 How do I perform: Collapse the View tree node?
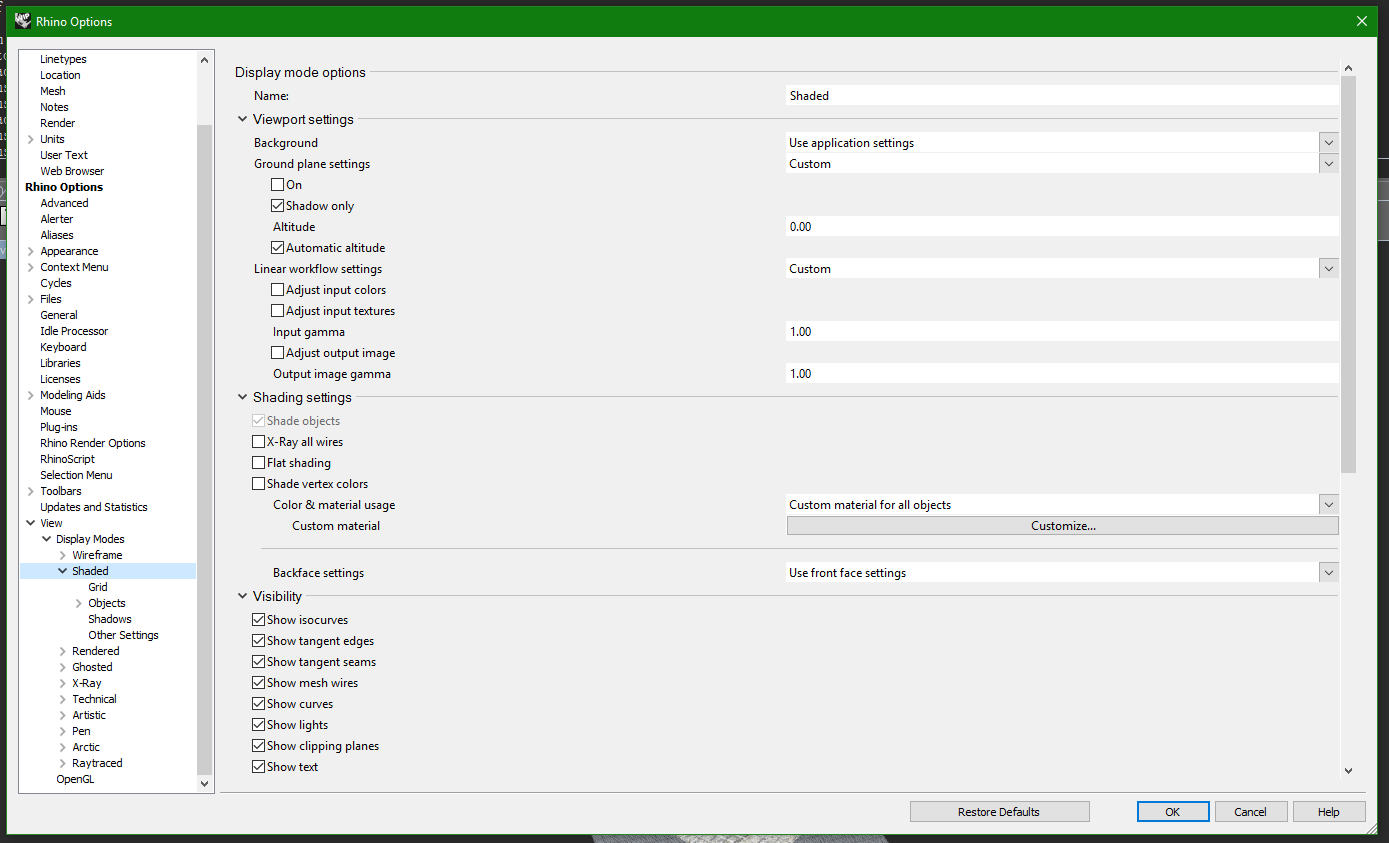click(x=31, y=523)
